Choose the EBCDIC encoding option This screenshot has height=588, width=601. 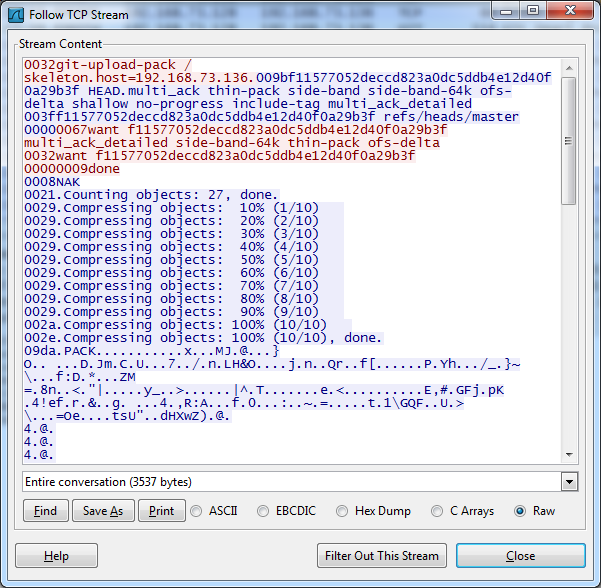point(264,511)
